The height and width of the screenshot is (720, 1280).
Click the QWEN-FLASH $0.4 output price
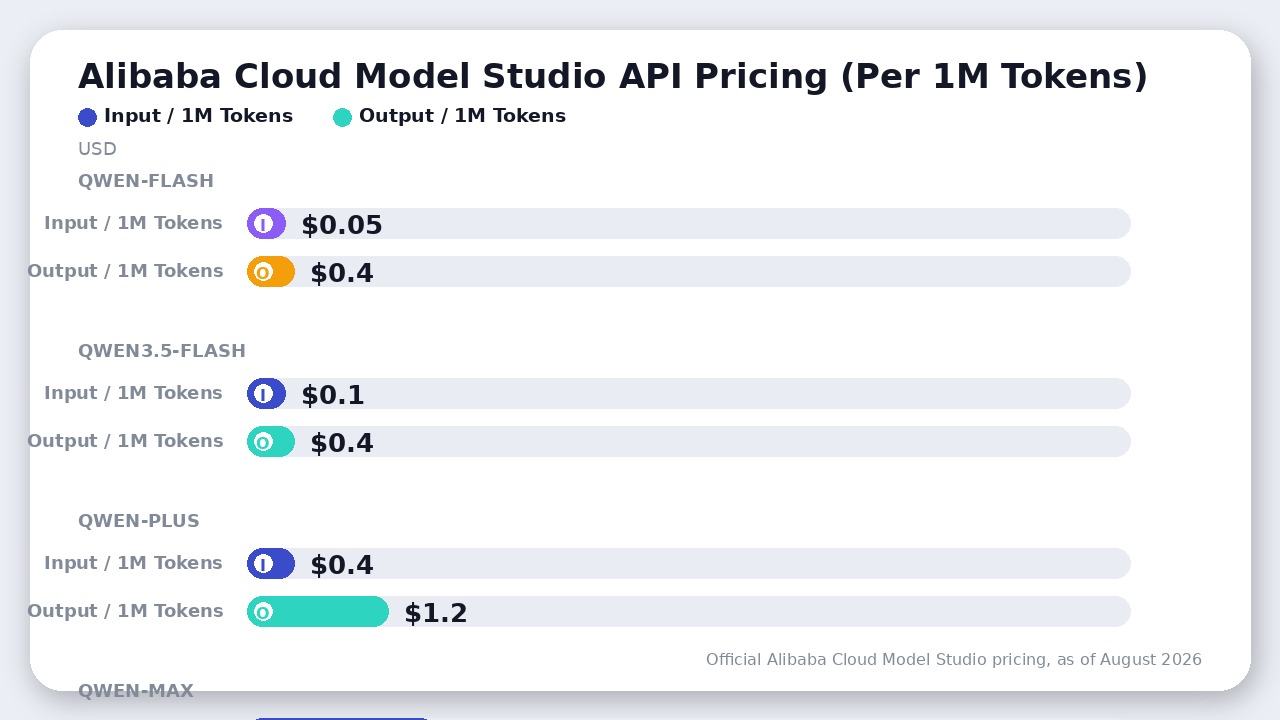point(342,273)
